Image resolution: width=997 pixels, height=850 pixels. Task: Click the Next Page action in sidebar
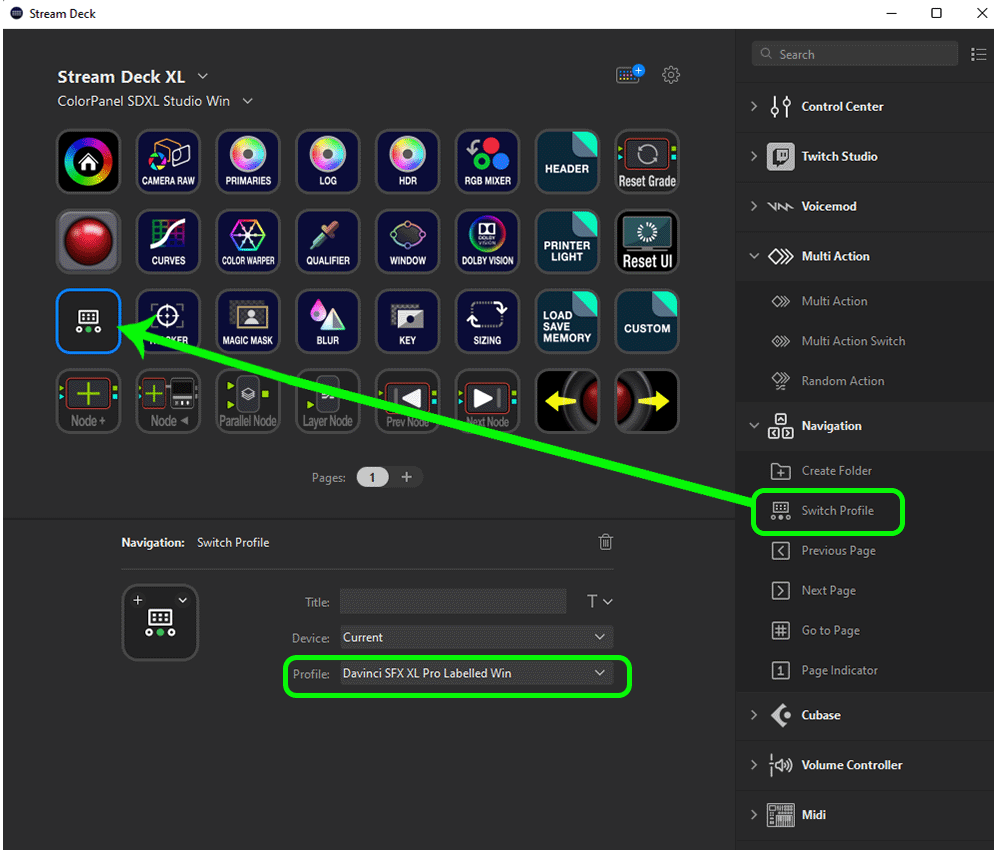coord(828,590)
